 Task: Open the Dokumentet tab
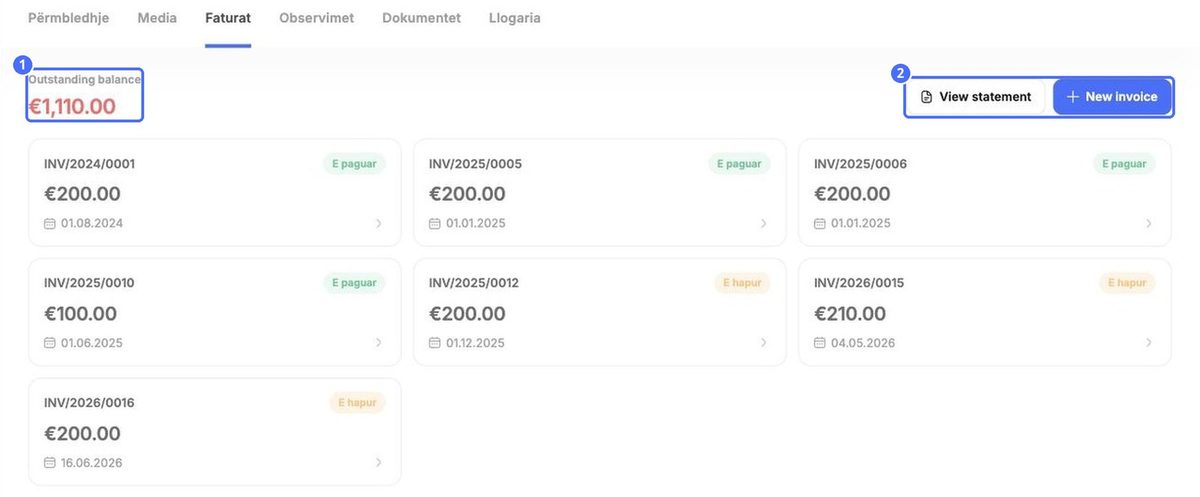tap(421, 18)
